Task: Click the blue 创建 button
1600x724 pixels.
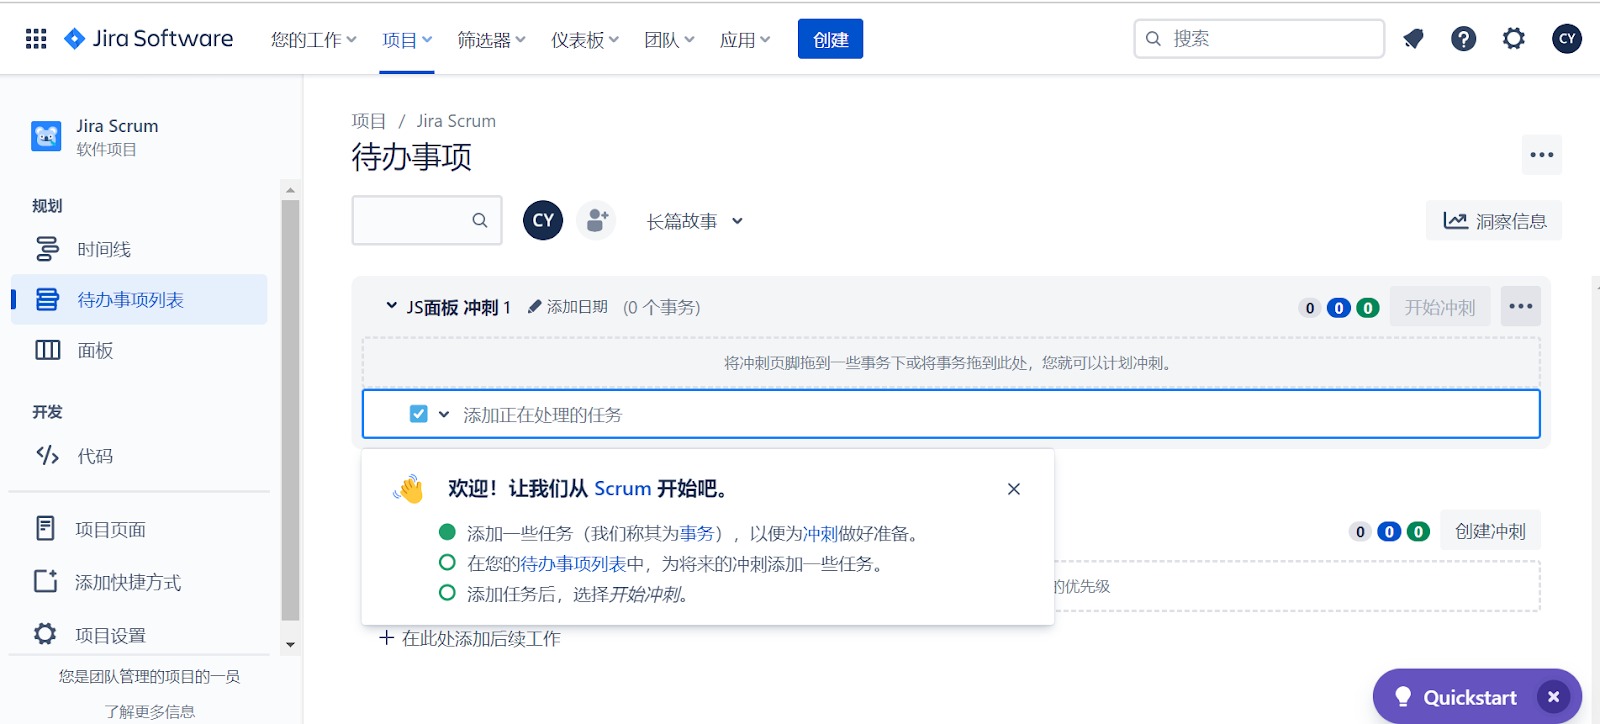Action: 830,40
